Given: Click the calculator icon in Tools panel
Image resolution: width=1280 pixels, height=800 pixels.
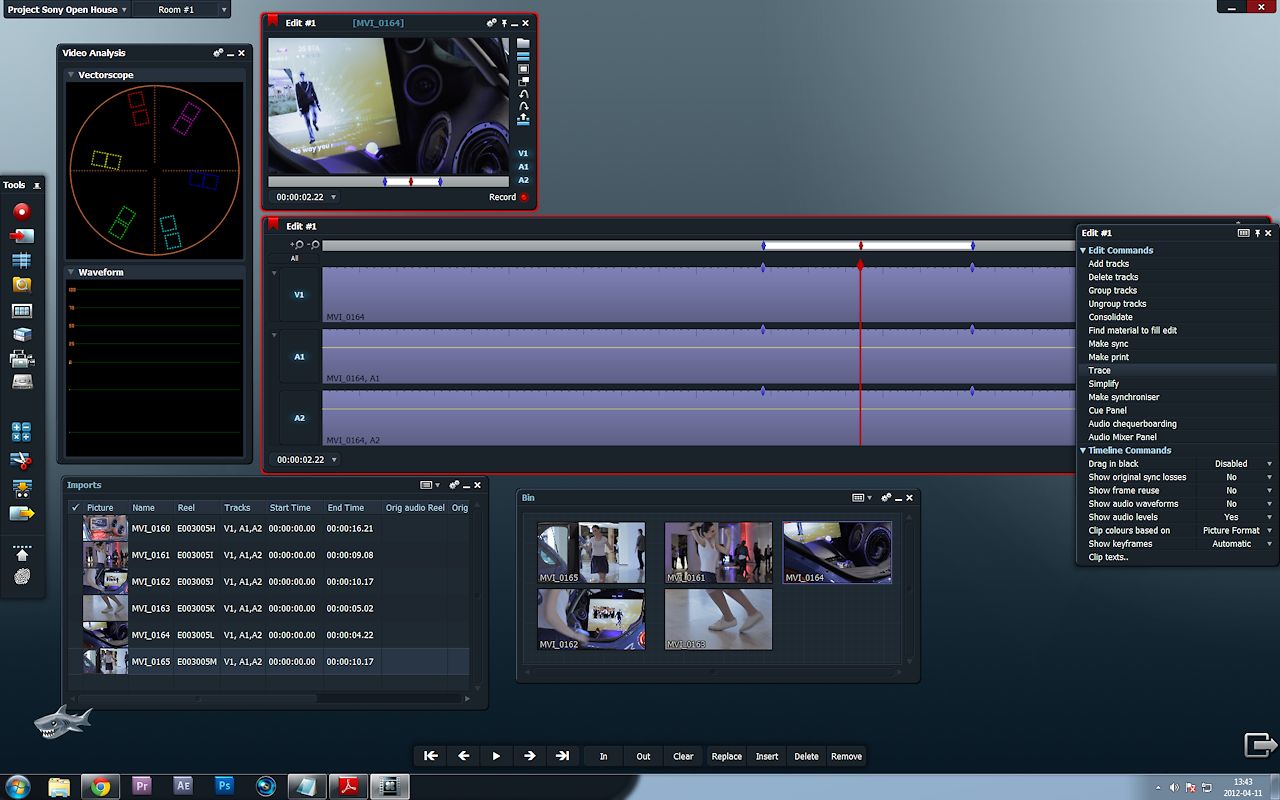Looking at the screenshot, I should (21, 432).
